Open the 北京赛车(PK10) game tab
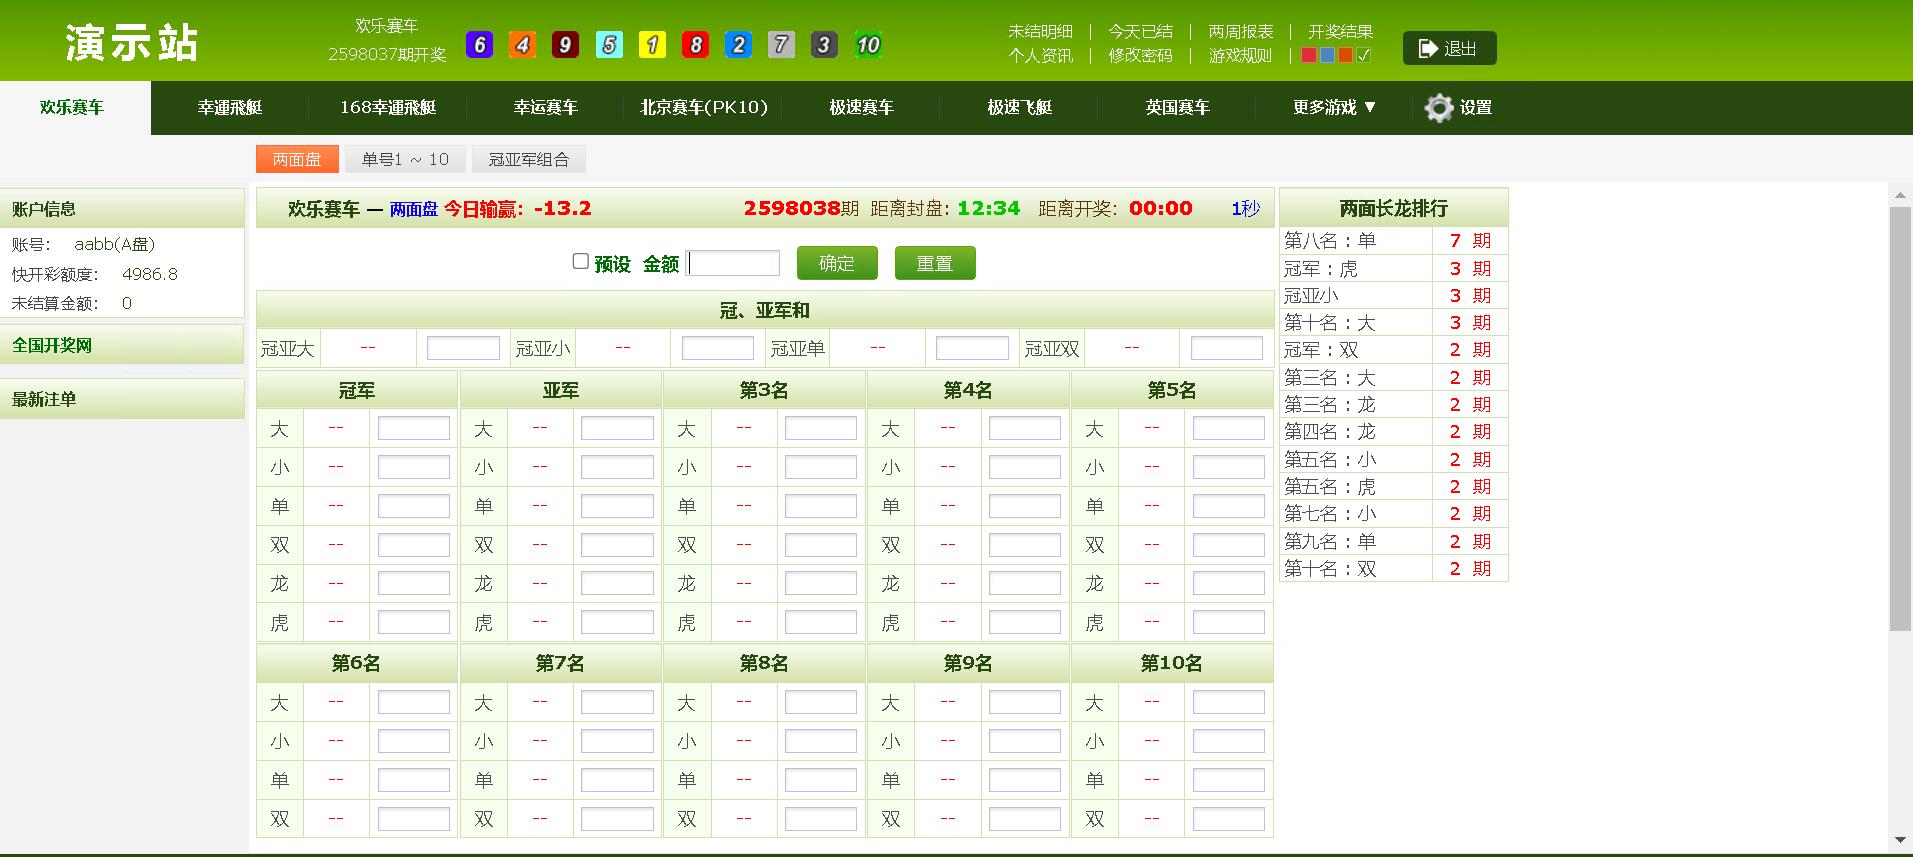This screenshot has height=857, width=1913. point(704,107)
